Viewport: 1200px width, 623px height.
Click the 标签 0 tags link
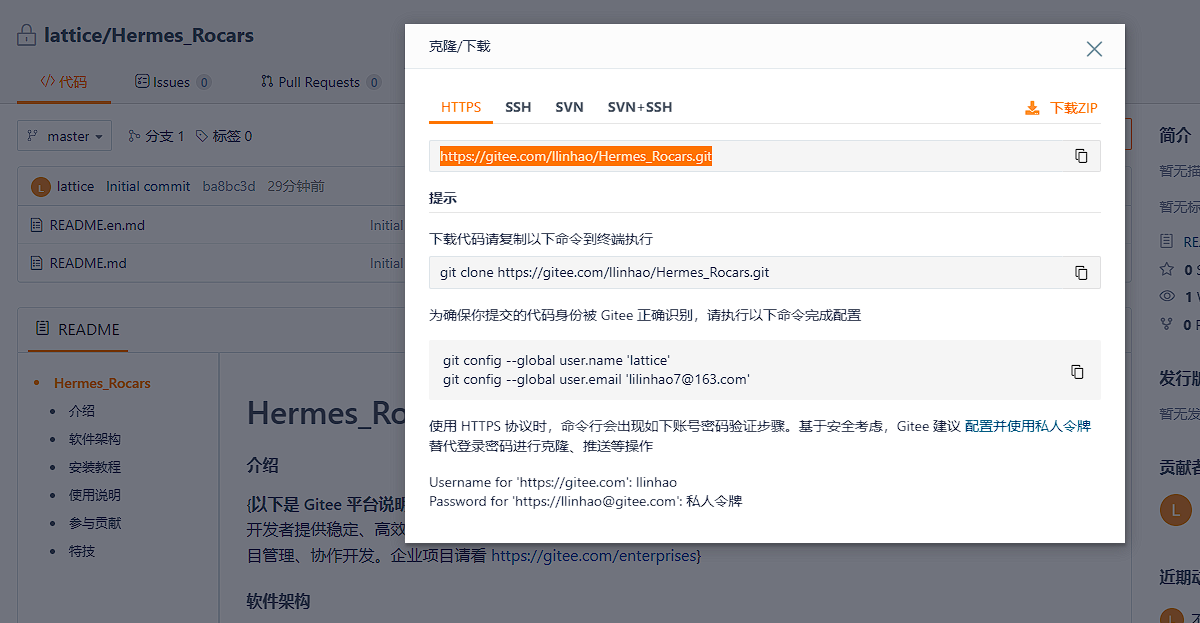(224, 136)
